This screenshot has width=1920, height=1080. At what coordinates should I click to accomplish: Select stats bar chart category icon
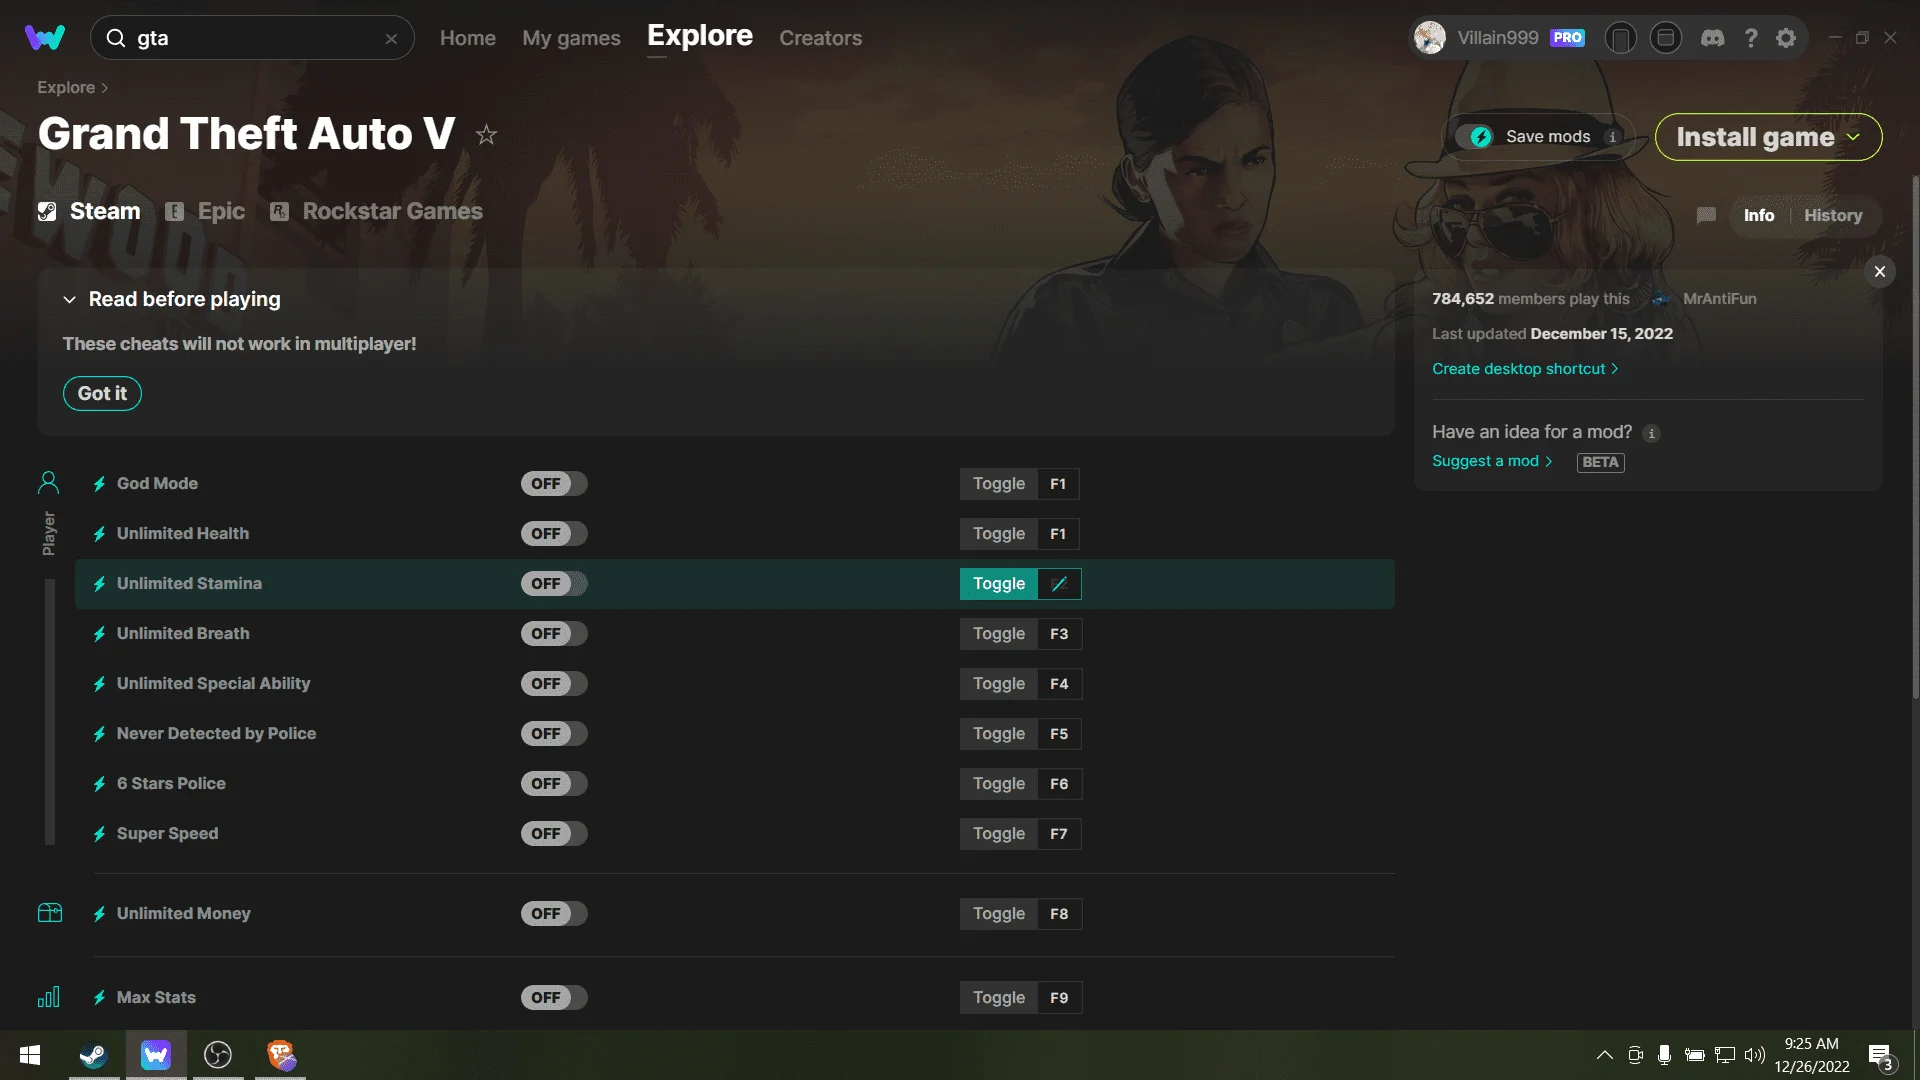48,997
